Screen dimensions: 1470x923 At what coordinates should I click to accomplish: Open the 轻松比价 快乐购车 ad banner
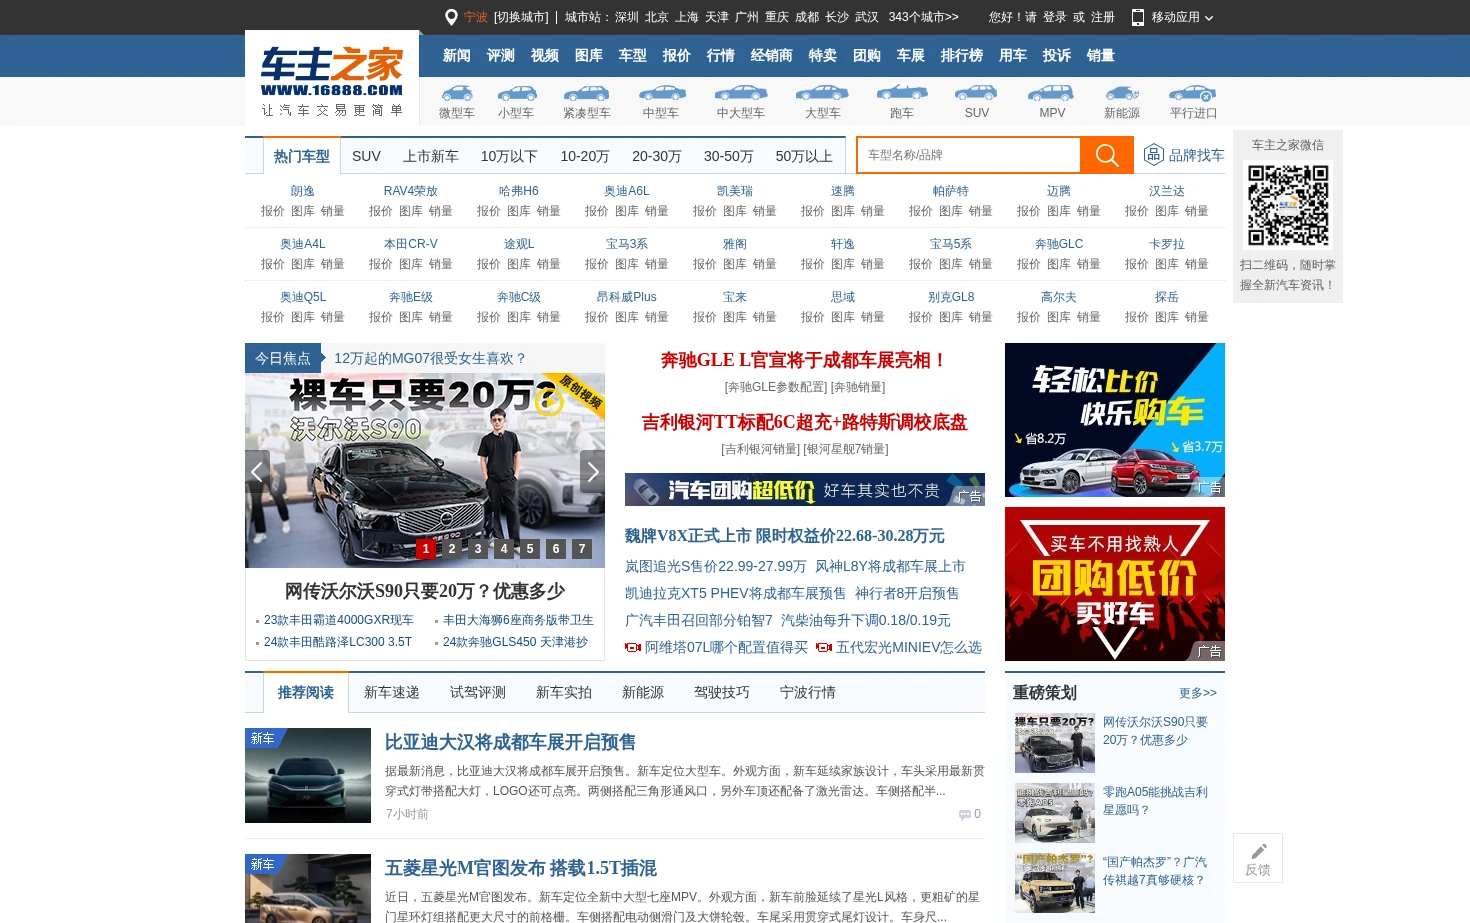[x=1115, y=420]
